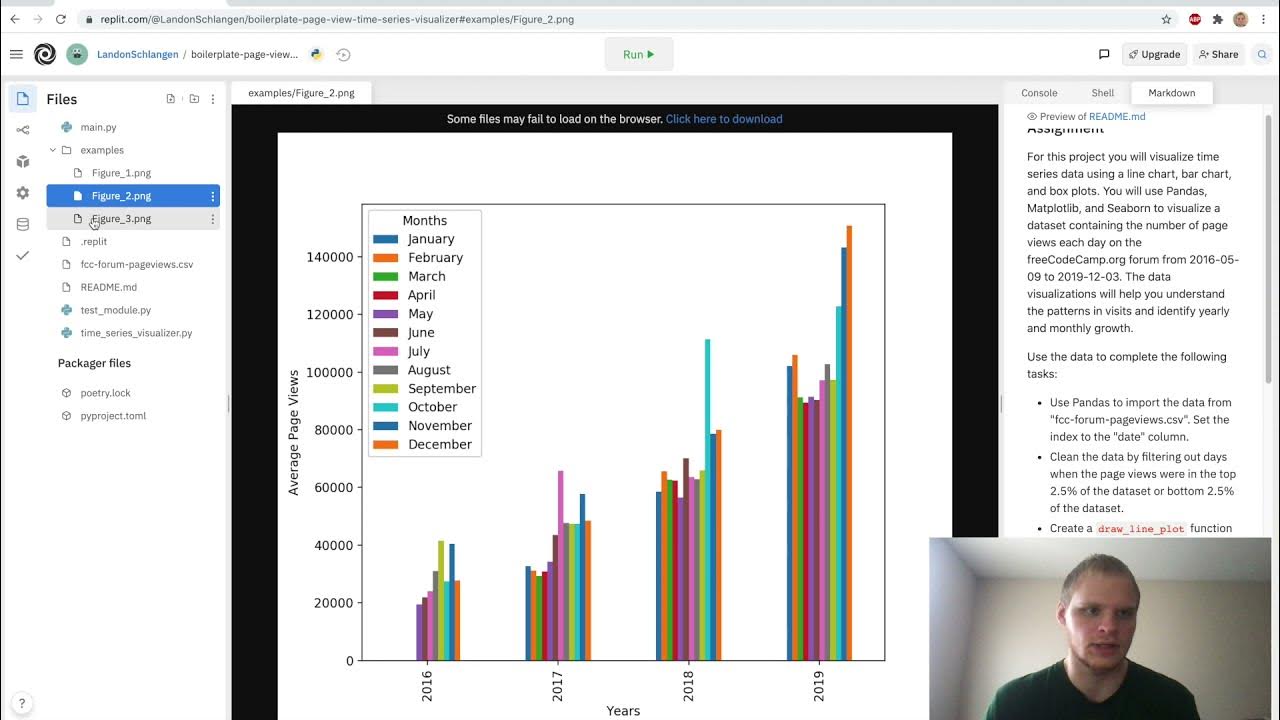This screenshot has height=720, width=1280.
Task: Open README.md preview link
Action: point(1117,116)
